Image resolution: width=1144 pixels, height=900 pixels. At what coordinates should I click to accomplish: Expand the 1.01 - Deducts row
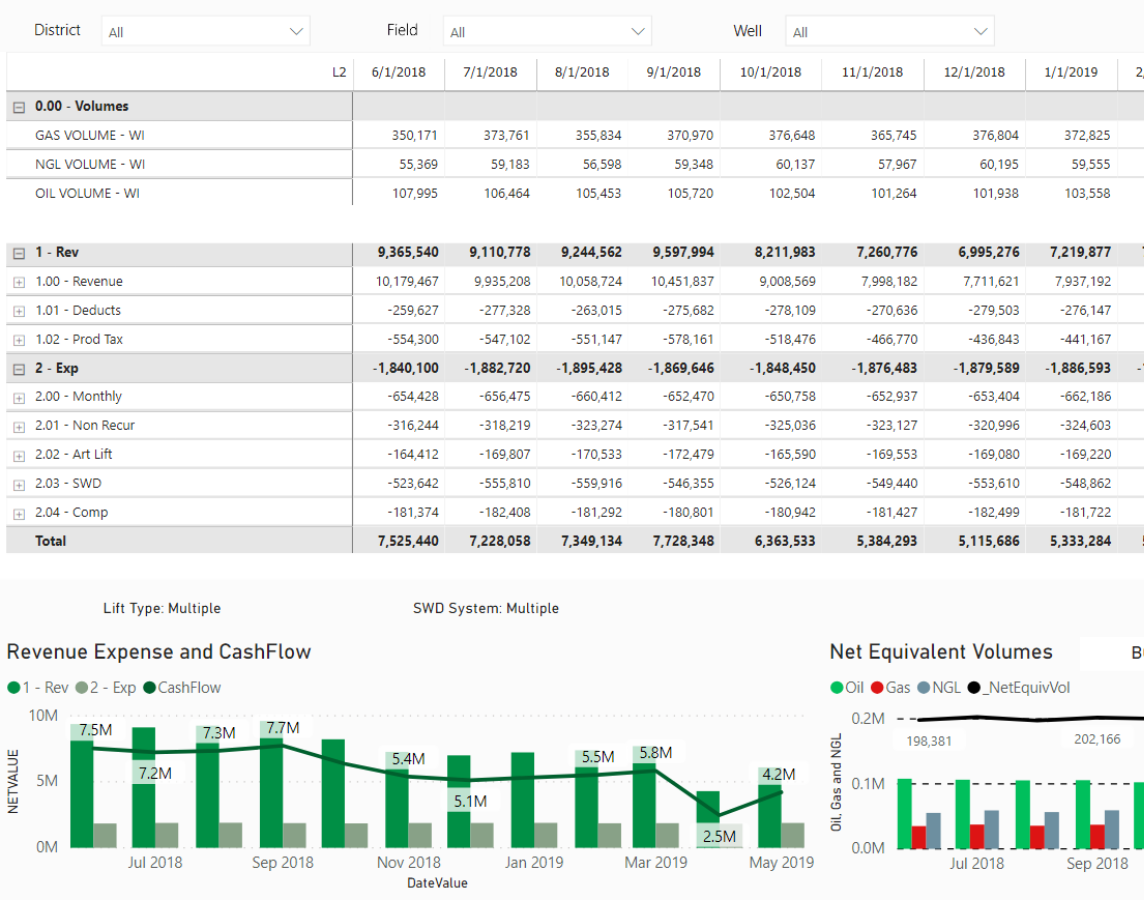tap(19, 312)
